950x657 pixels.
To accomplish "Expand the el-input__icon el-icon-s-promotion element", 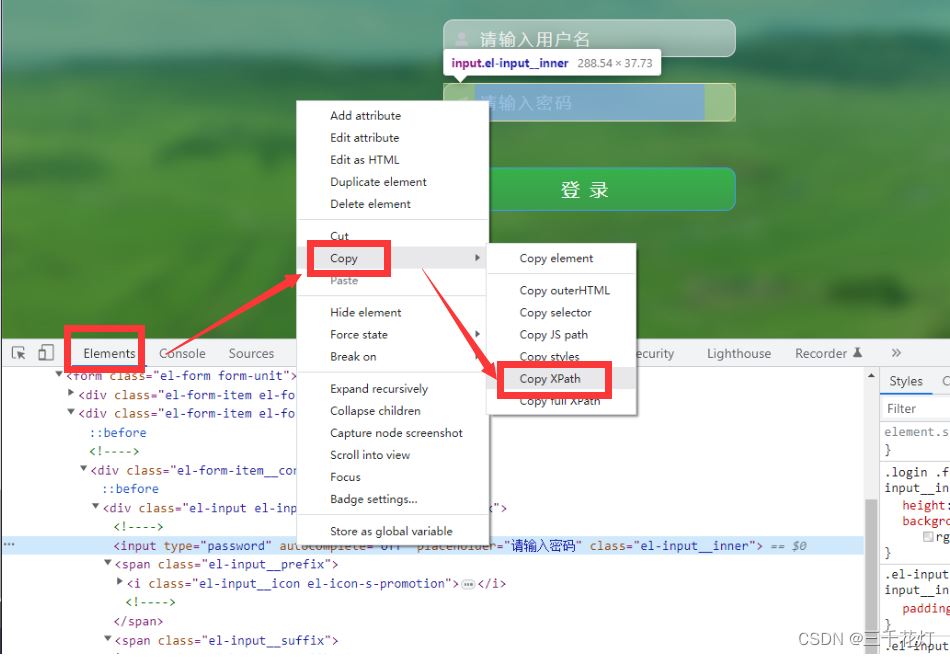I will (x=120, y=583).
